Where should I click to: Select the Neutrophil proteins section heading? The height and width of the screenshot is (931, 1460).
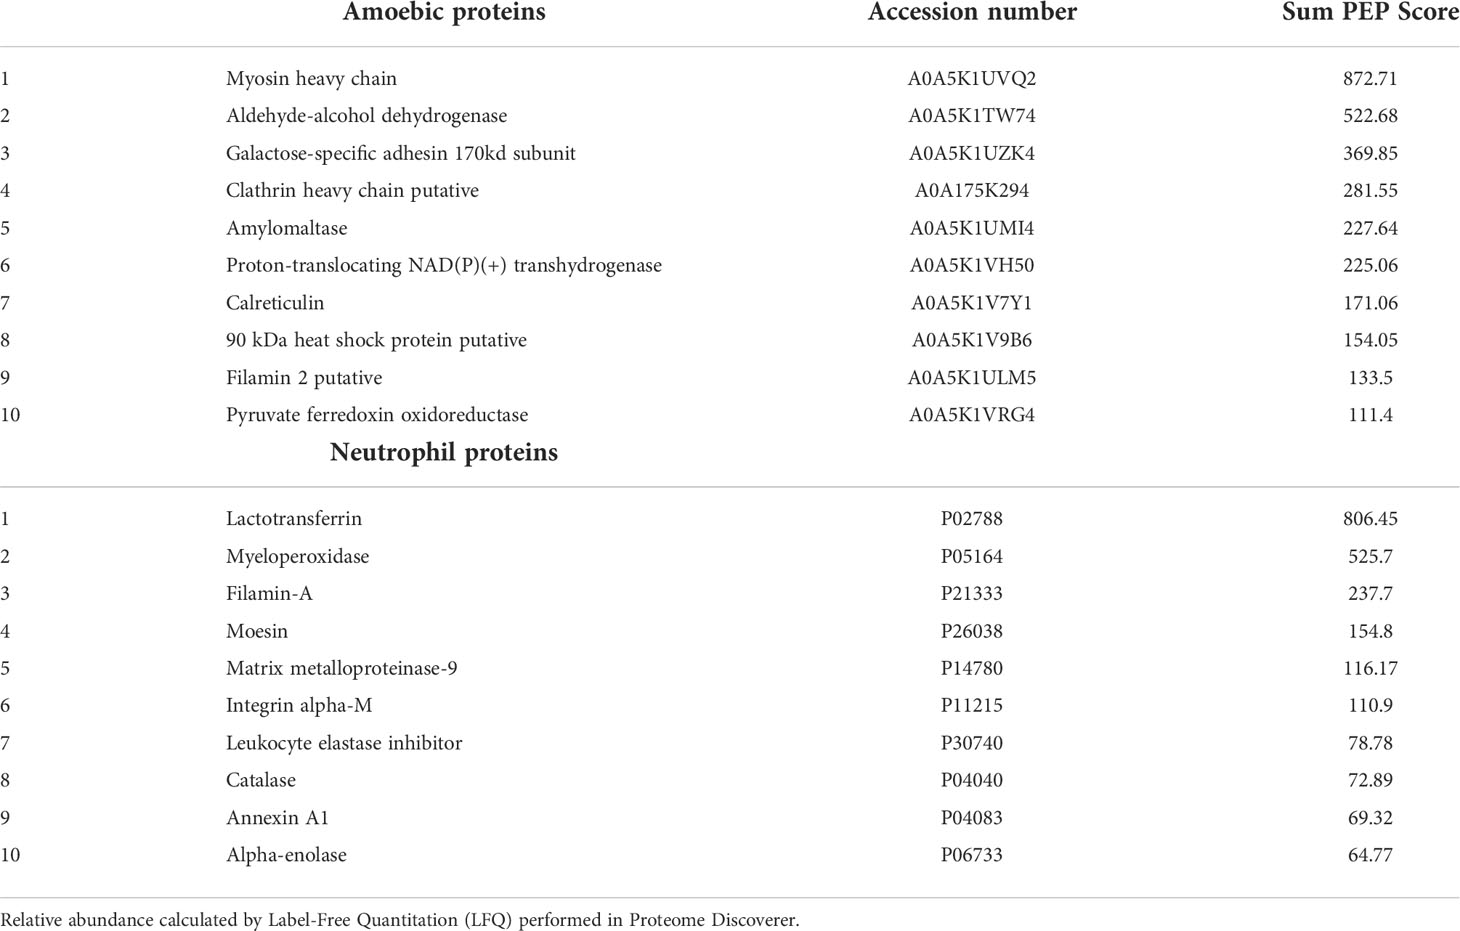(x=444, y=452)
